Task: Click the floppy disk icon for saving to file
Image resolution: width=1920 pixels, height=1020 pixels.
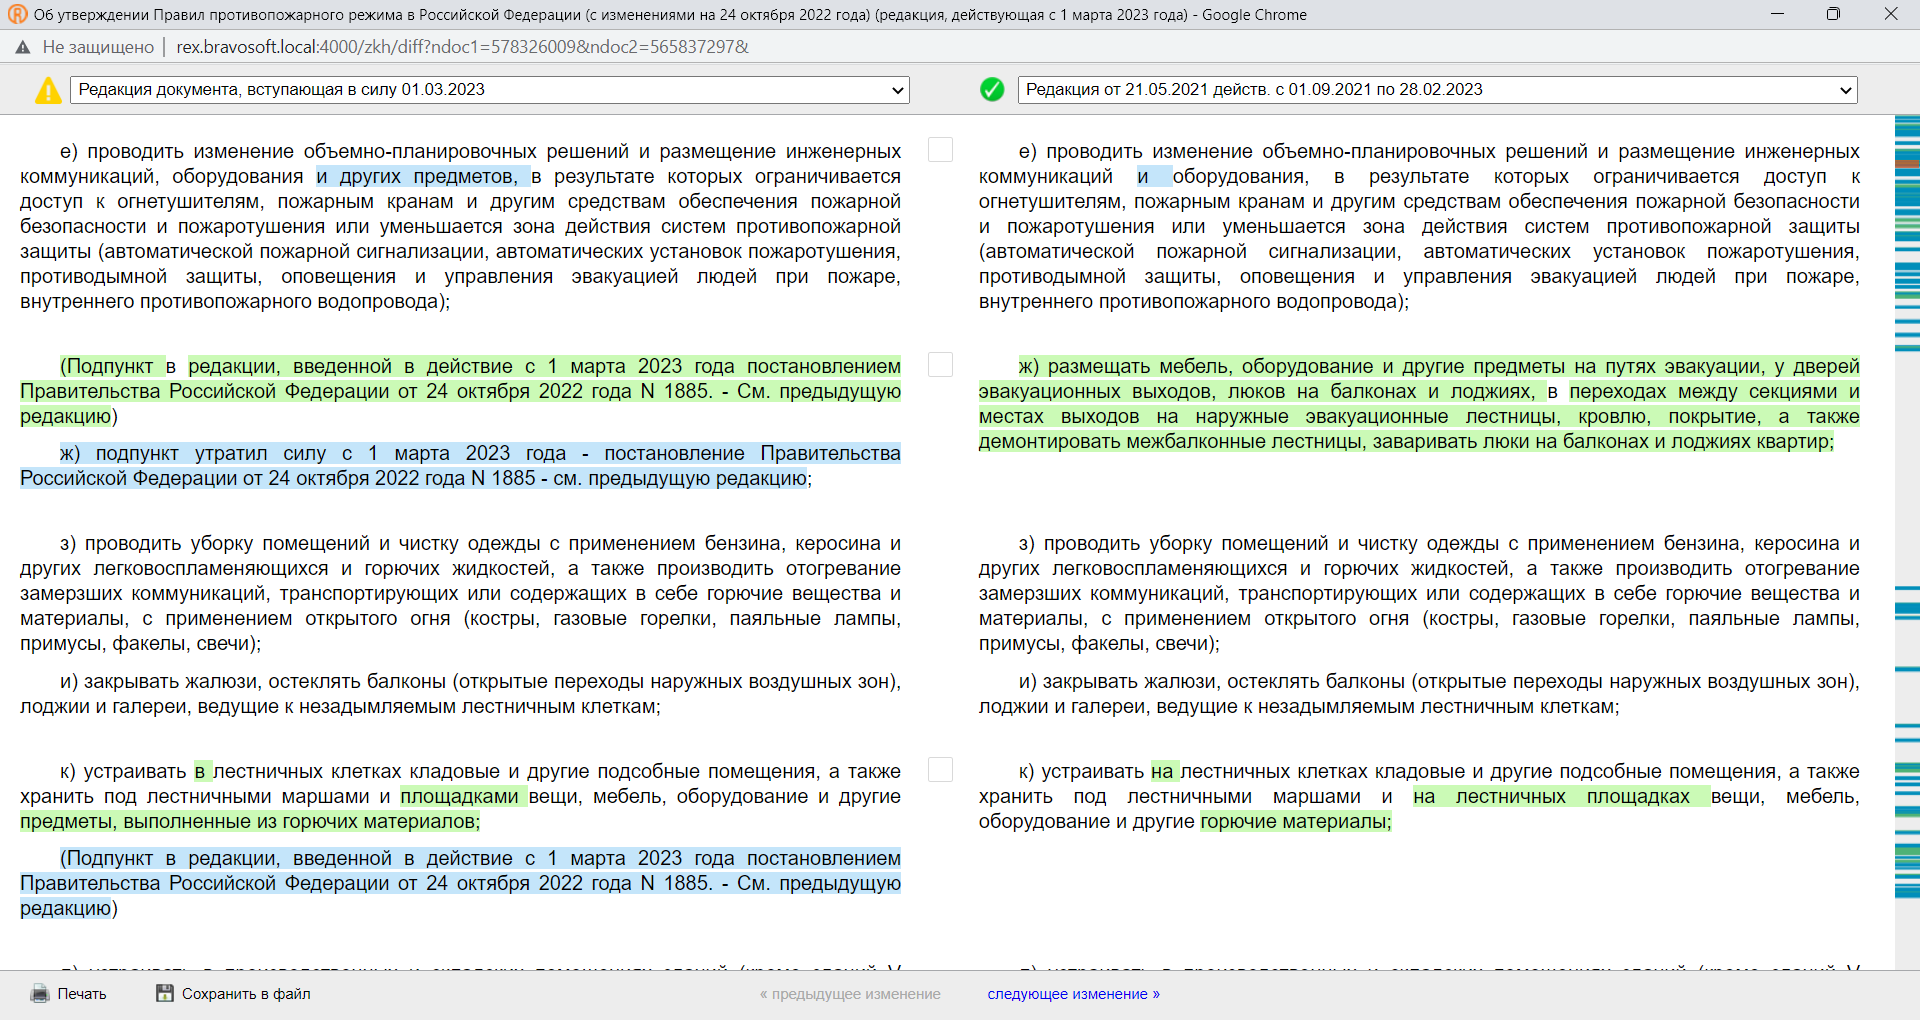Action: point(165,993)
